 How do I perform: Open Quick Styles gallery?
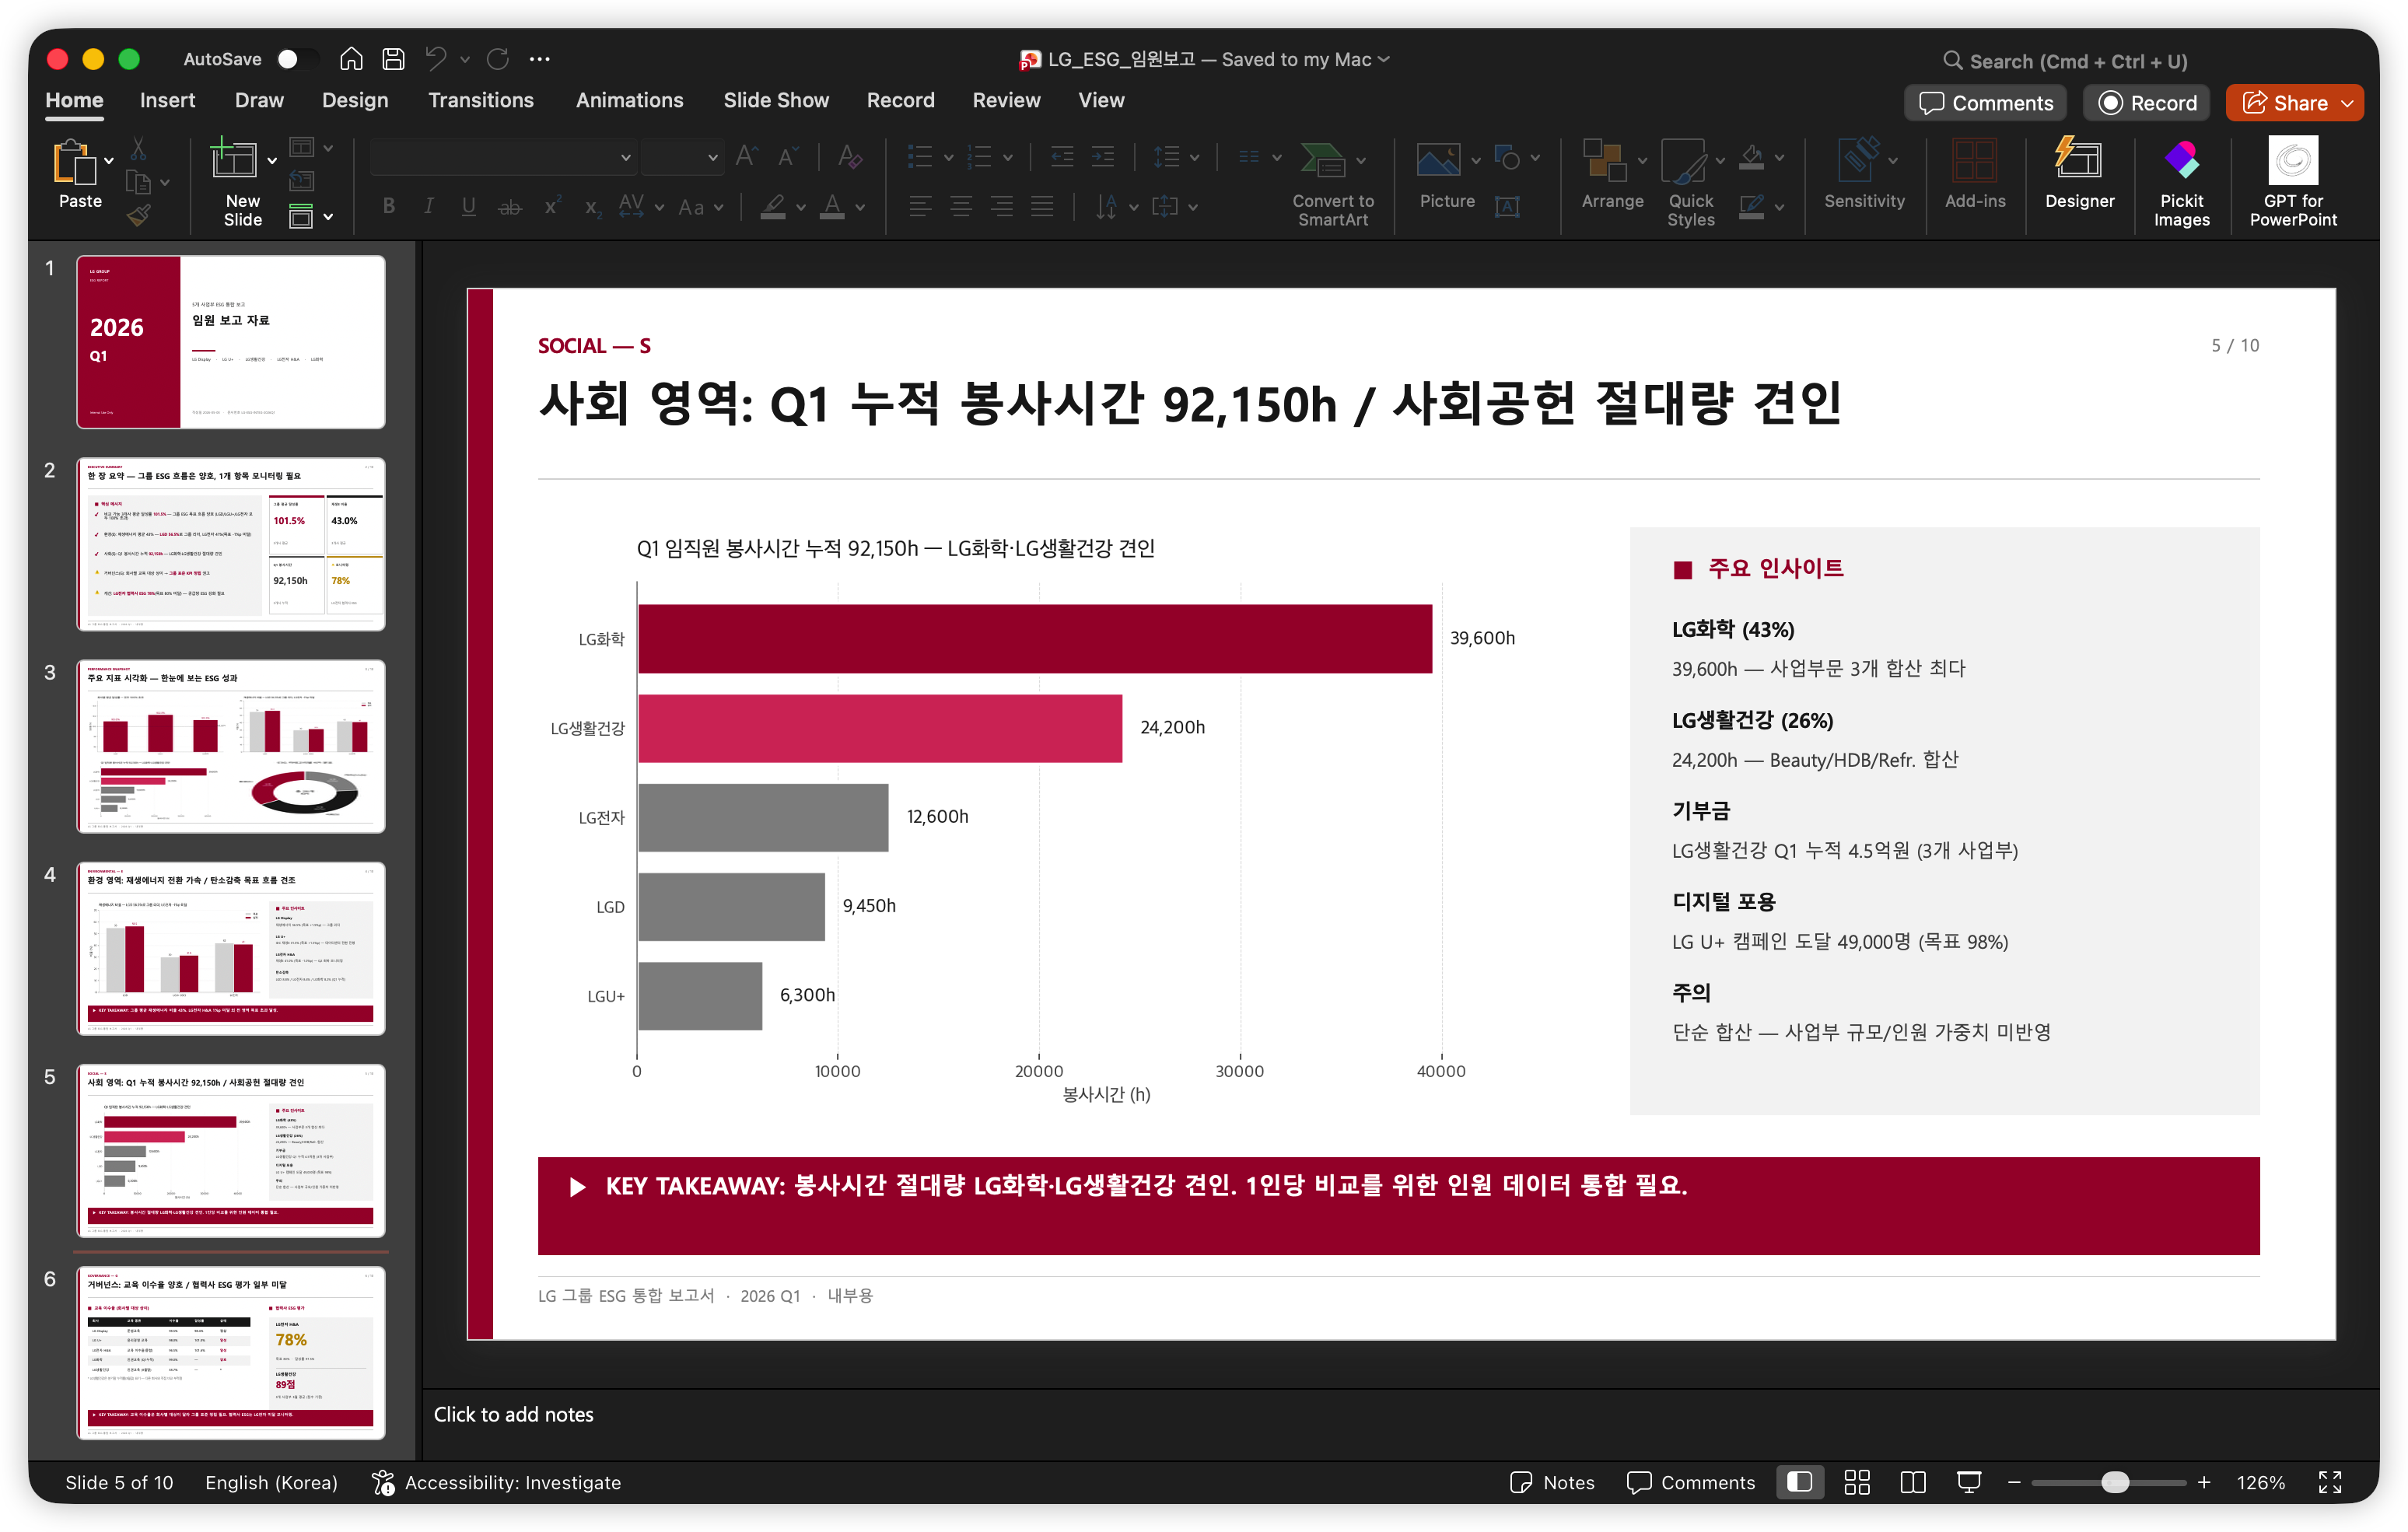(1690, 182)
